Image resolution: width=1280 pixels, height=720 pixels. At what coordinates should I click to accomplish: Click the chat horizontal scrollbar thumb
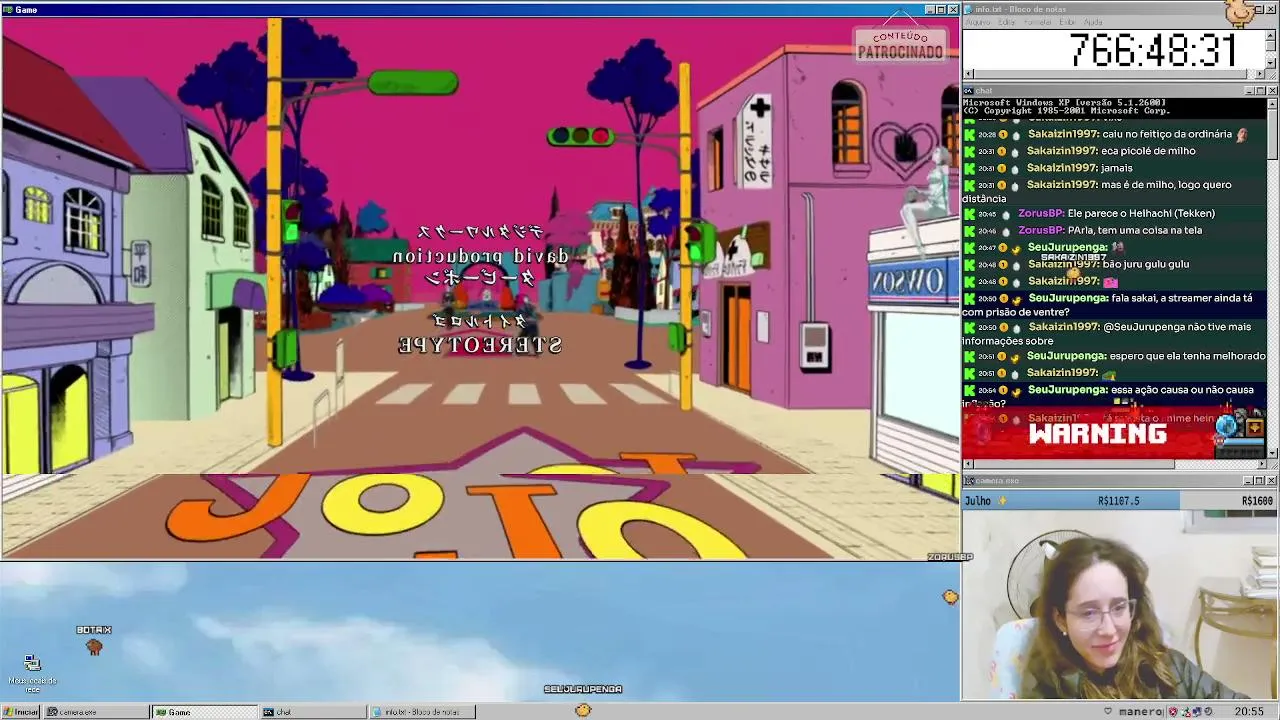1074,464
